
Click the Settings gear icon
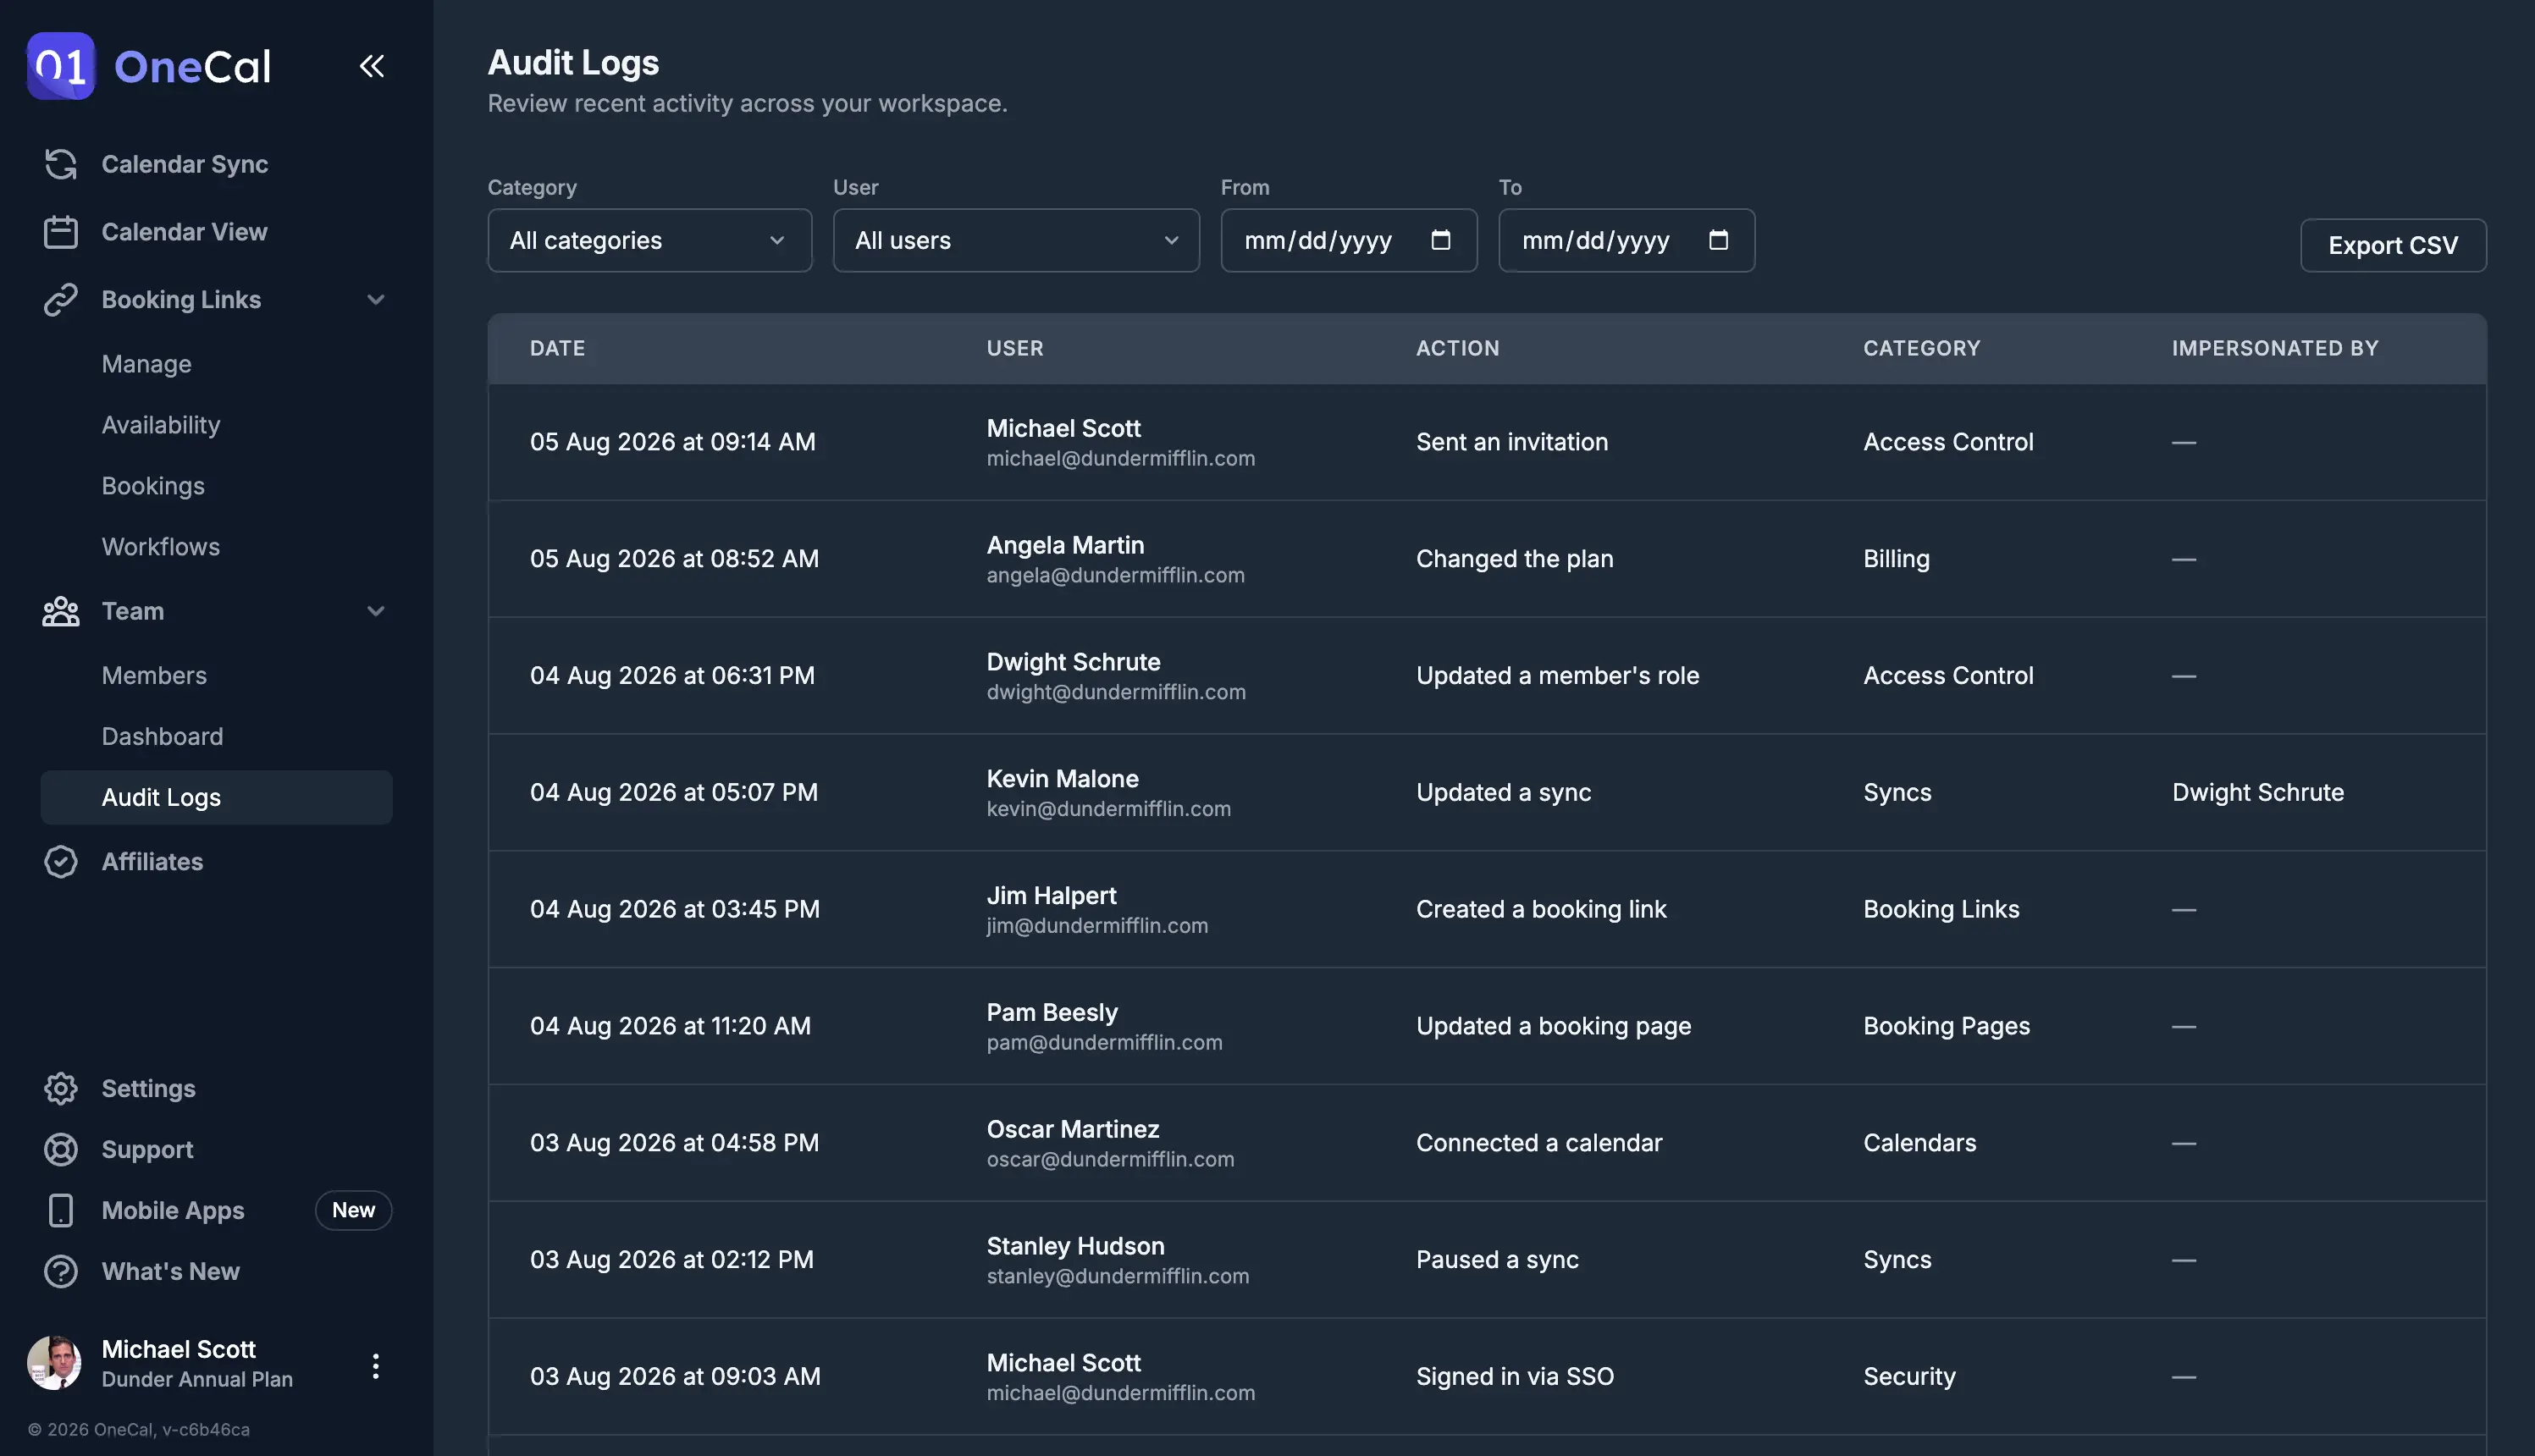pos(61,1089)
